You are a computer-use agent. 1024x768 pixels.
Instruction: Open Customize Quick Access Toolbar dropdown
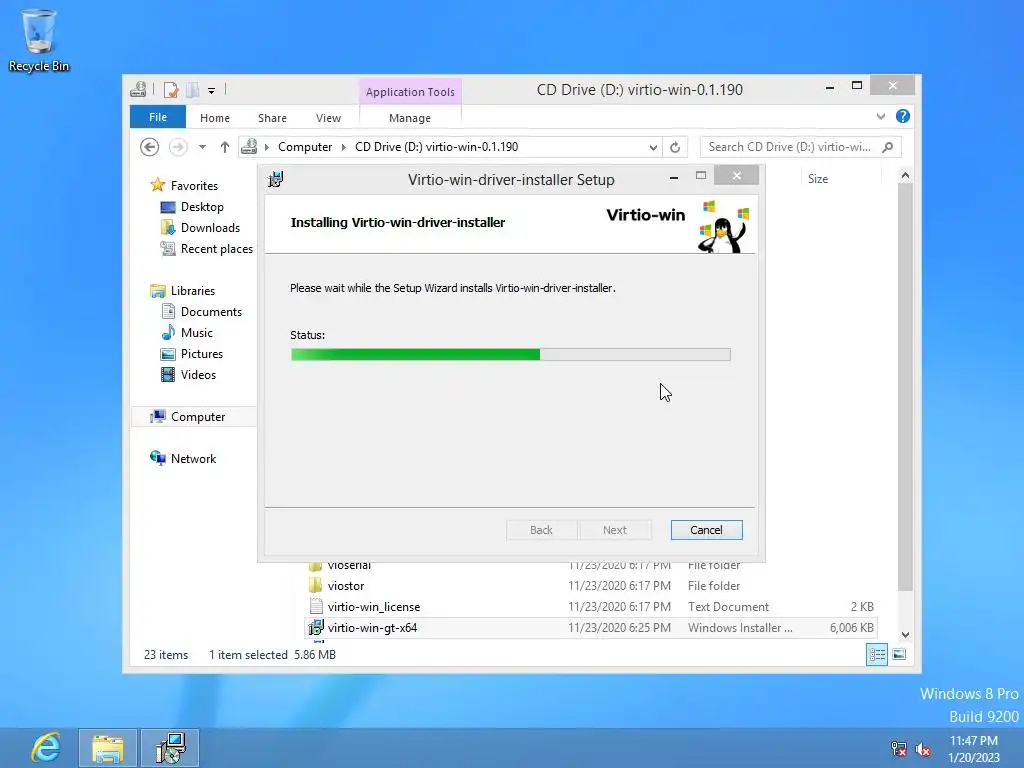coord(212,91)
